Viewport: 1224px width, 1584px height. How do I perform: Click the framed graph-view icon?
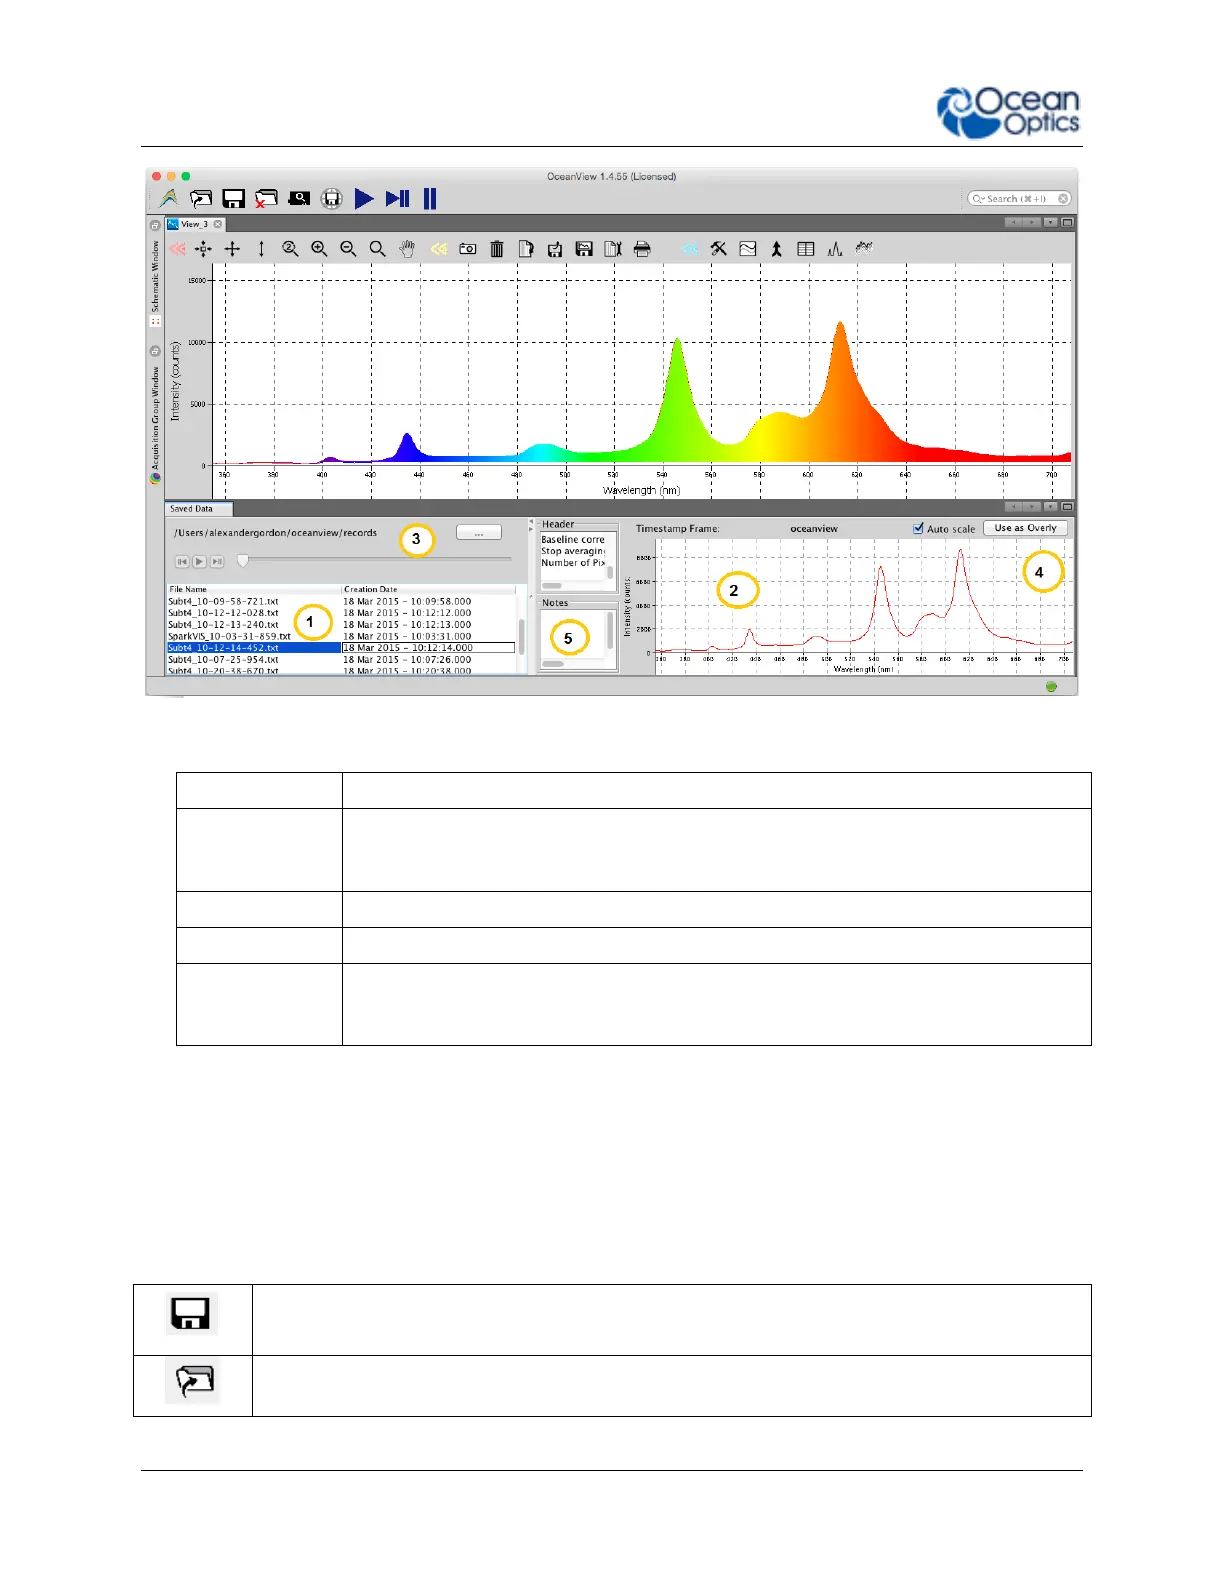click(748, 249)
